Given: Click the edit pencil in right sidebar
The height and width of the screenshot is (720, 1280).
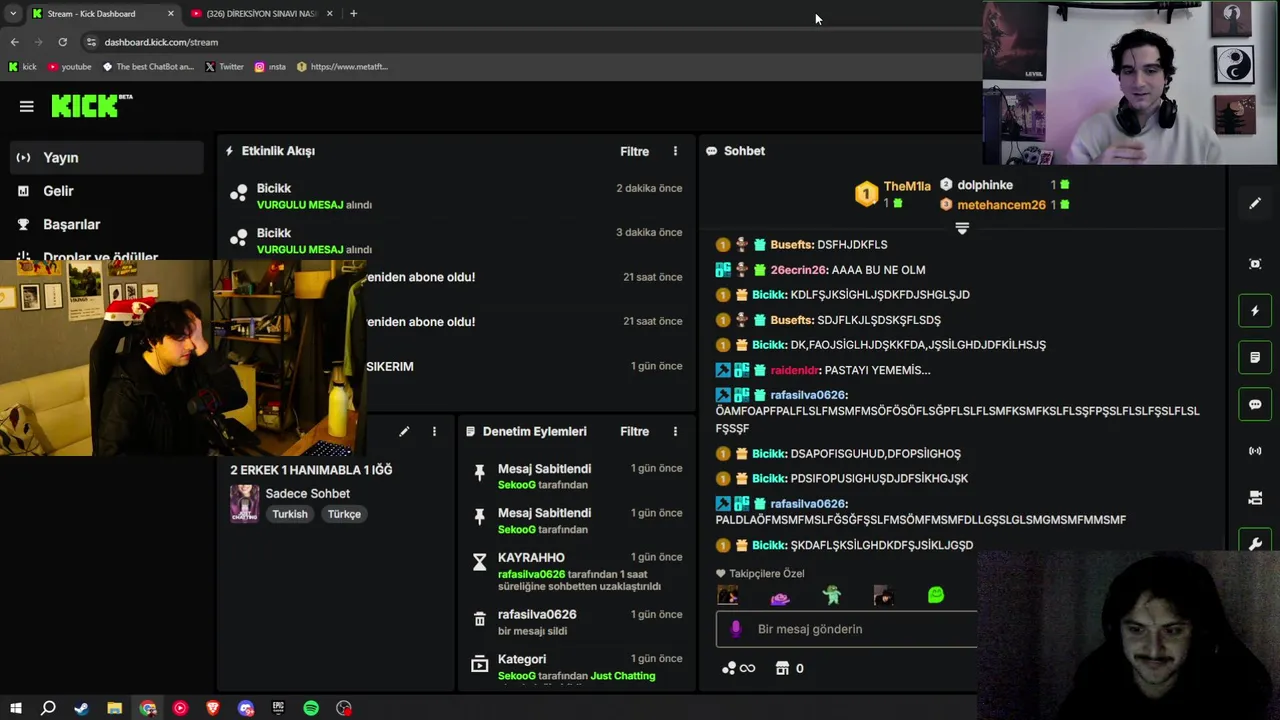Looking at the screenshot, I should 1255,203.
